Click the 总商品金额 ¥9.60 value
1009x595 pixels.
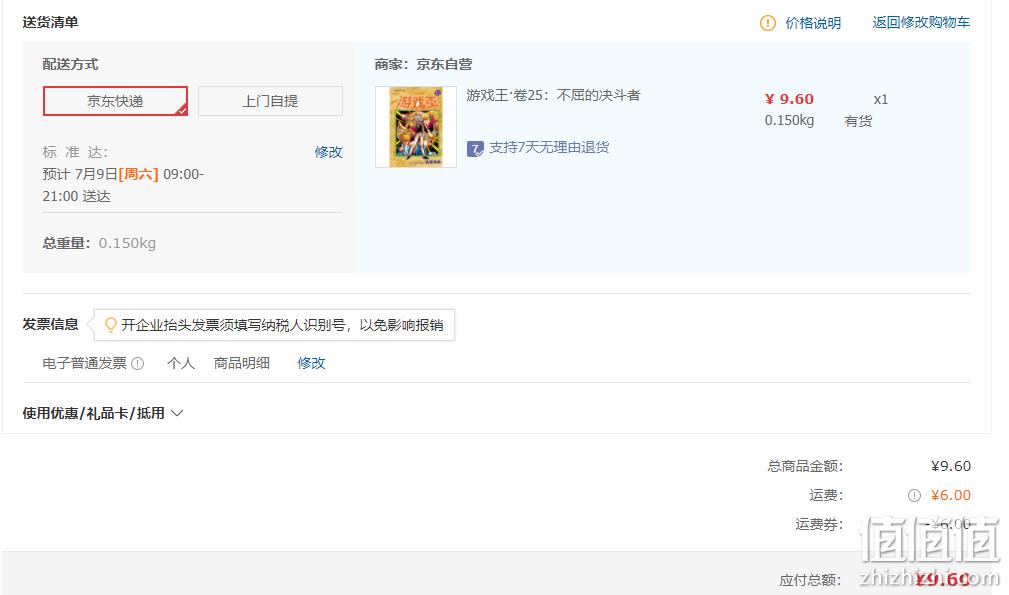pos(950,466)
